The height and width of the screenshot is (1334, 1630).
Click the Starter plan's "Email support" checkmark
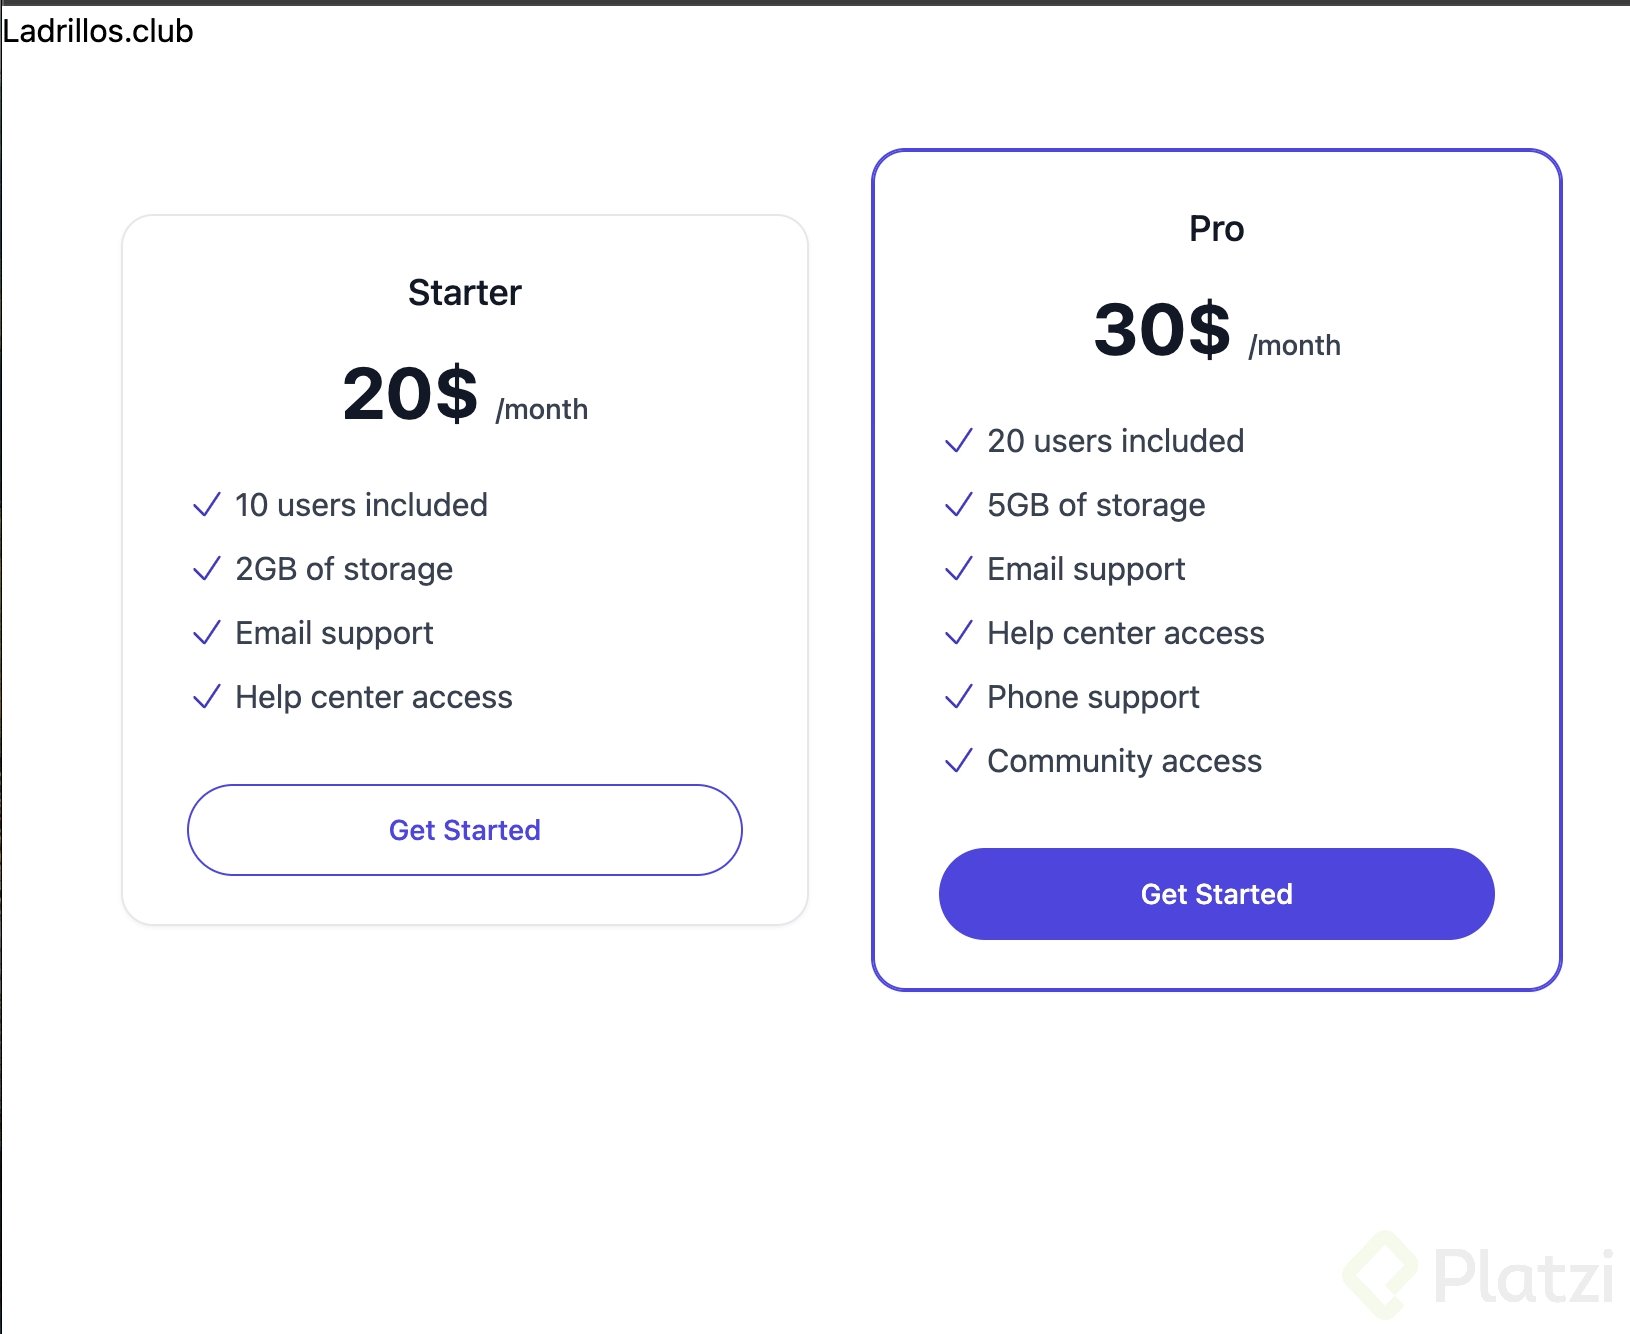point(206,633)
